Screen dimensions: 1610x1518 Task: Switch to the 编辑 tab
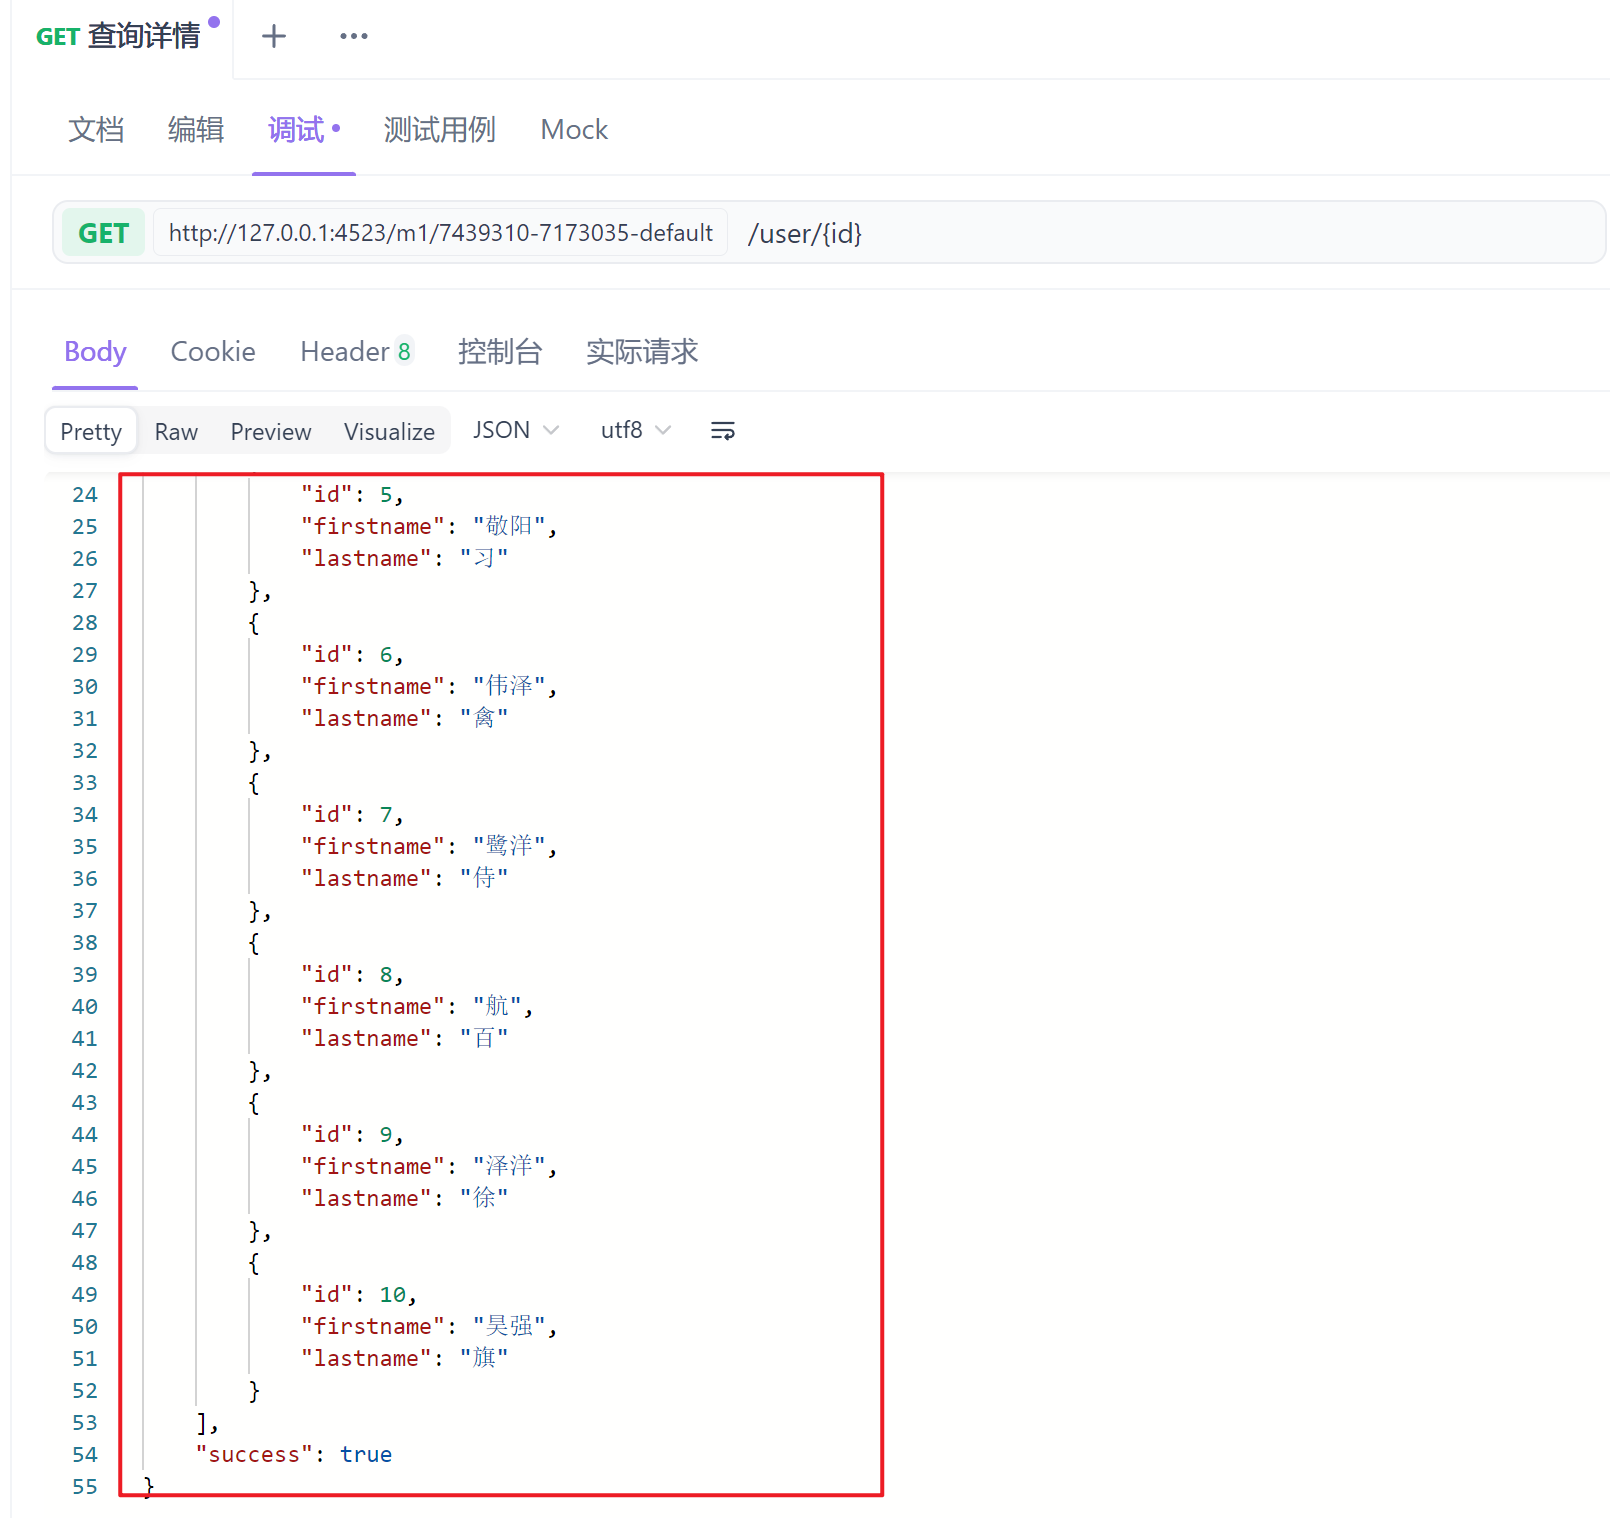[x=196, y=129]
